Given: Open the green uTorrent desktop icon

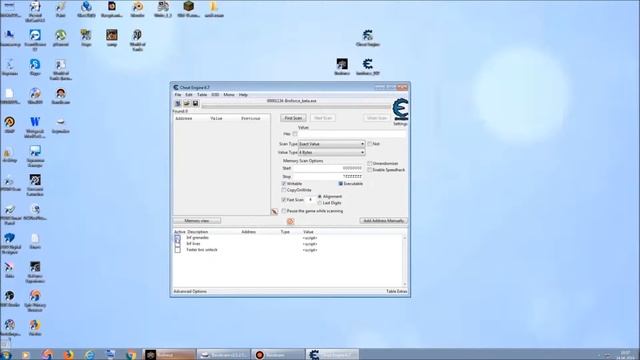Looking at the screenshot, I should (61, 38).
